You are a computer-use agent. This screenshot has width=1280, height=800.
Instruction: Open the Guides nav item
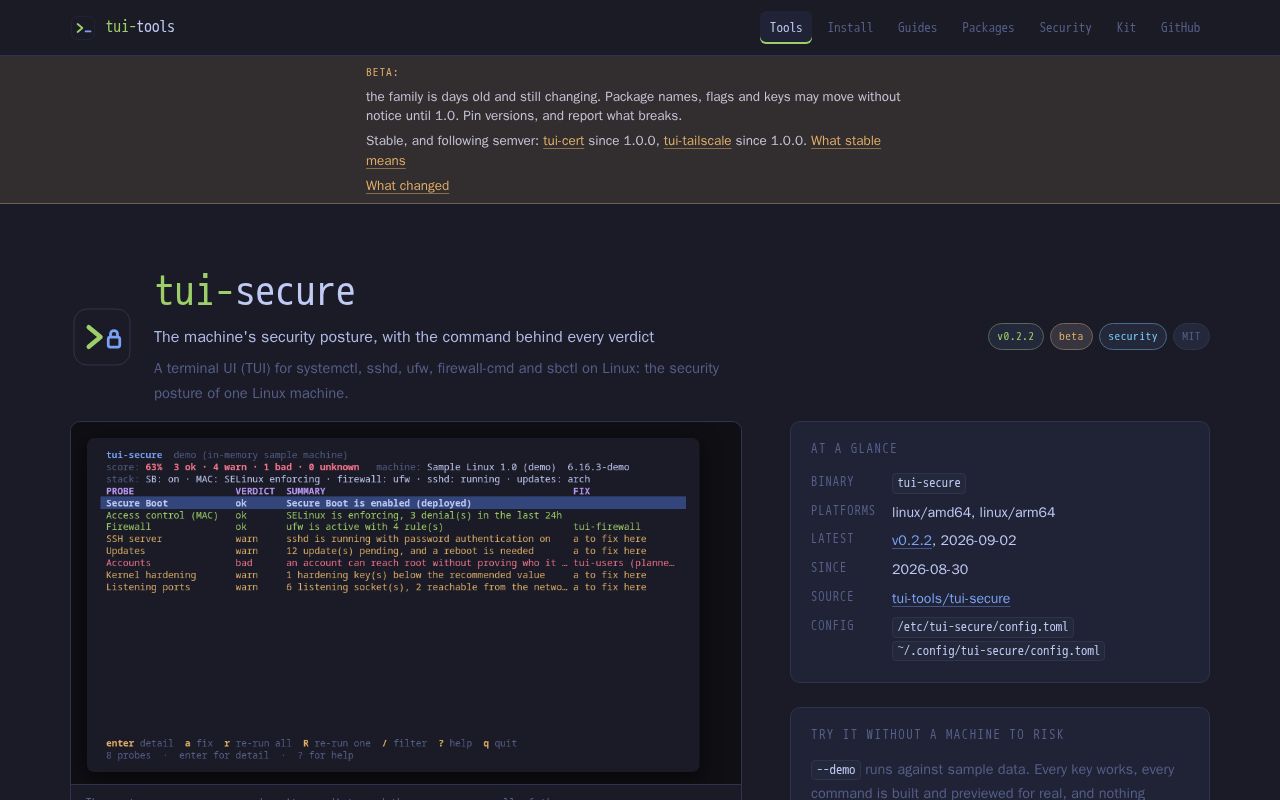(x=917, y=27)
